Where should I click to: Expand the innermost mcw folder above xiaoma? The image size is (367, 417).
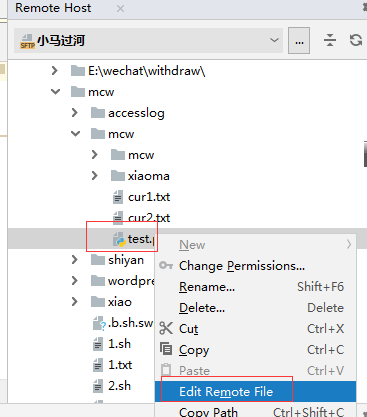pos(95,155)
